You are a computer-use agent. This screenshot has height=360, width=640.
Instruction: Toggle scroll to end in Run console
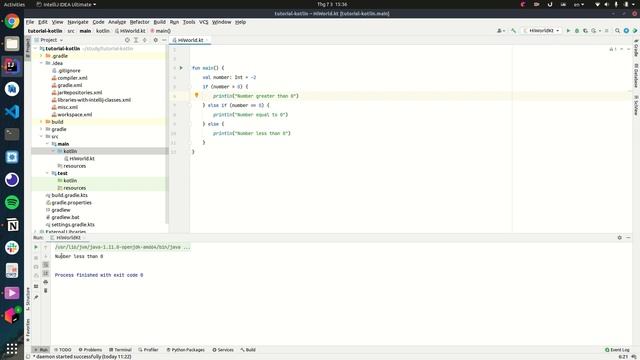(46, 273)
